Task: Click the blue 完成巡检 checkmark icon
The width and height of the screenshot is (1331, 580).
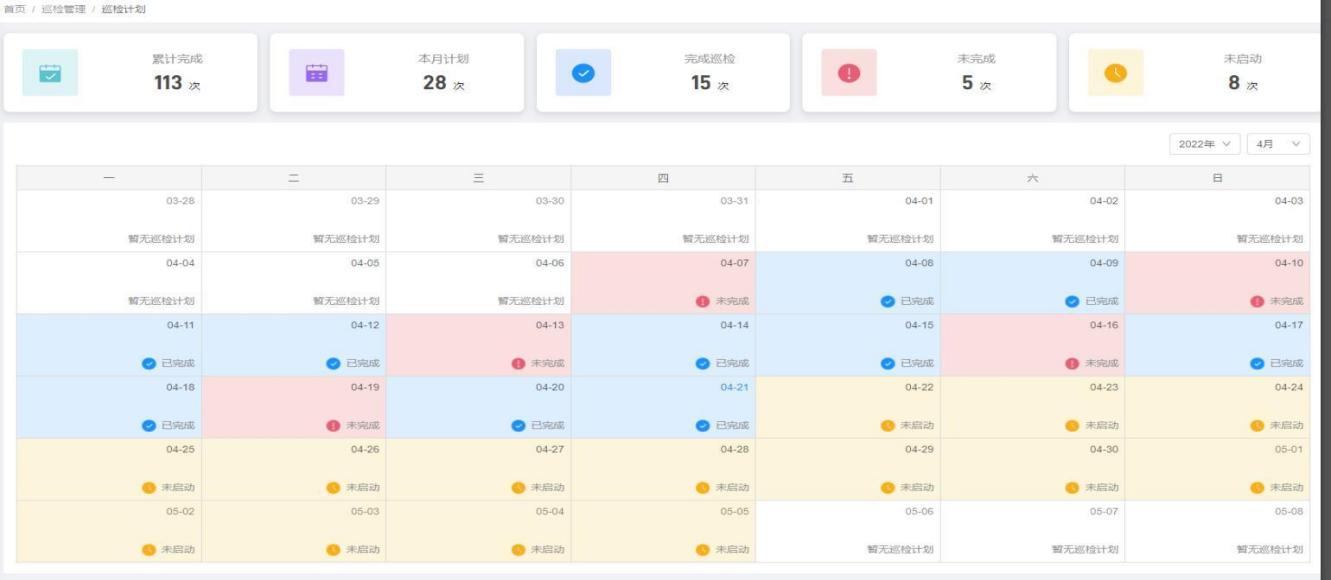Action: click(582, 73)
